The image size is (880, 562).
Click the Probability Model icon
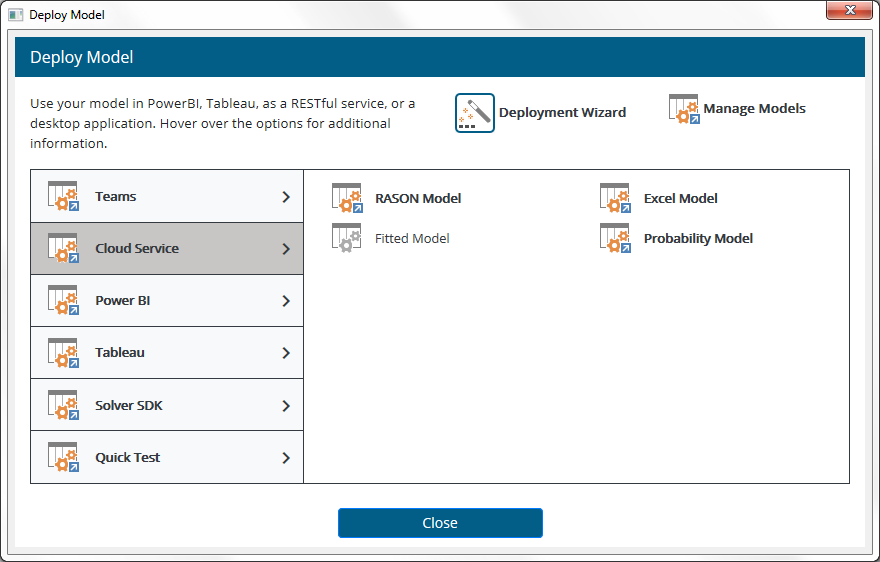(x=615, y=238)
